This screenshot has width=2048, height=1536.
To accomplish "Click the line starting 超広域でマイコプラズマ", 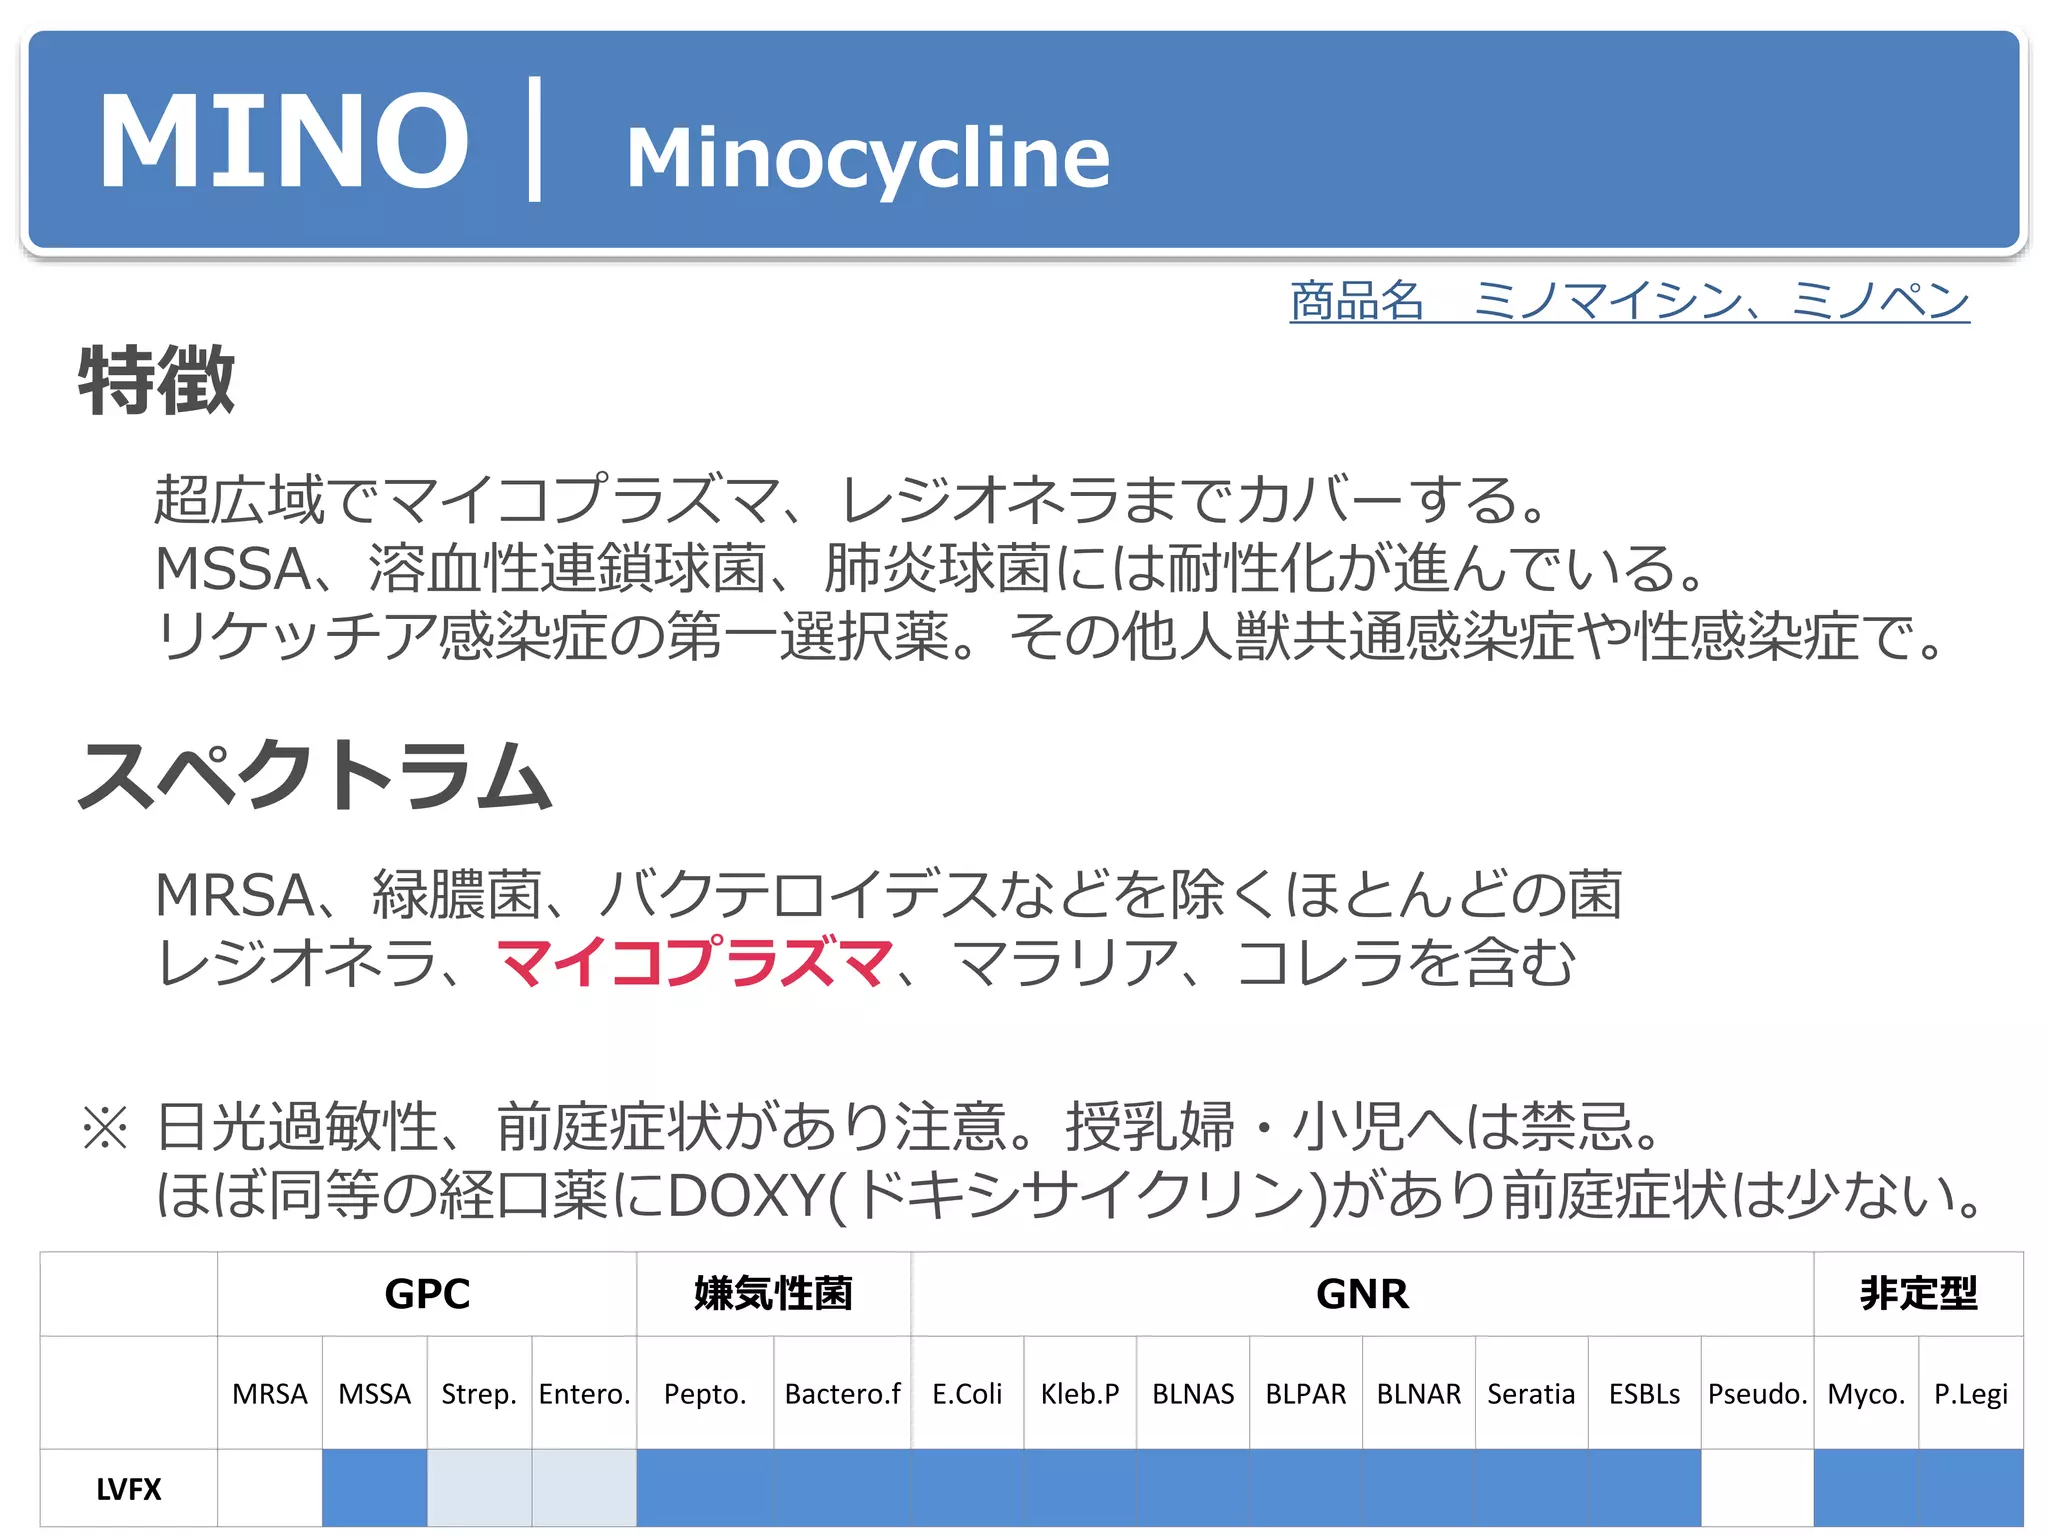I will click(850, 499).
